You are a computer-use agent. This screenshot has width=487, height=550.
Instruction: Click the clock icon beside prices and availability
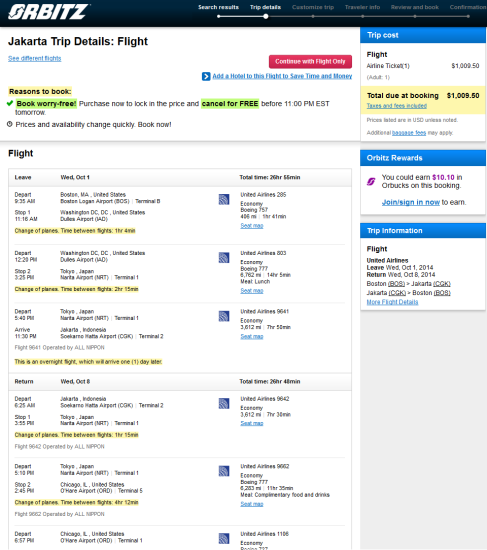coord(10,124)
